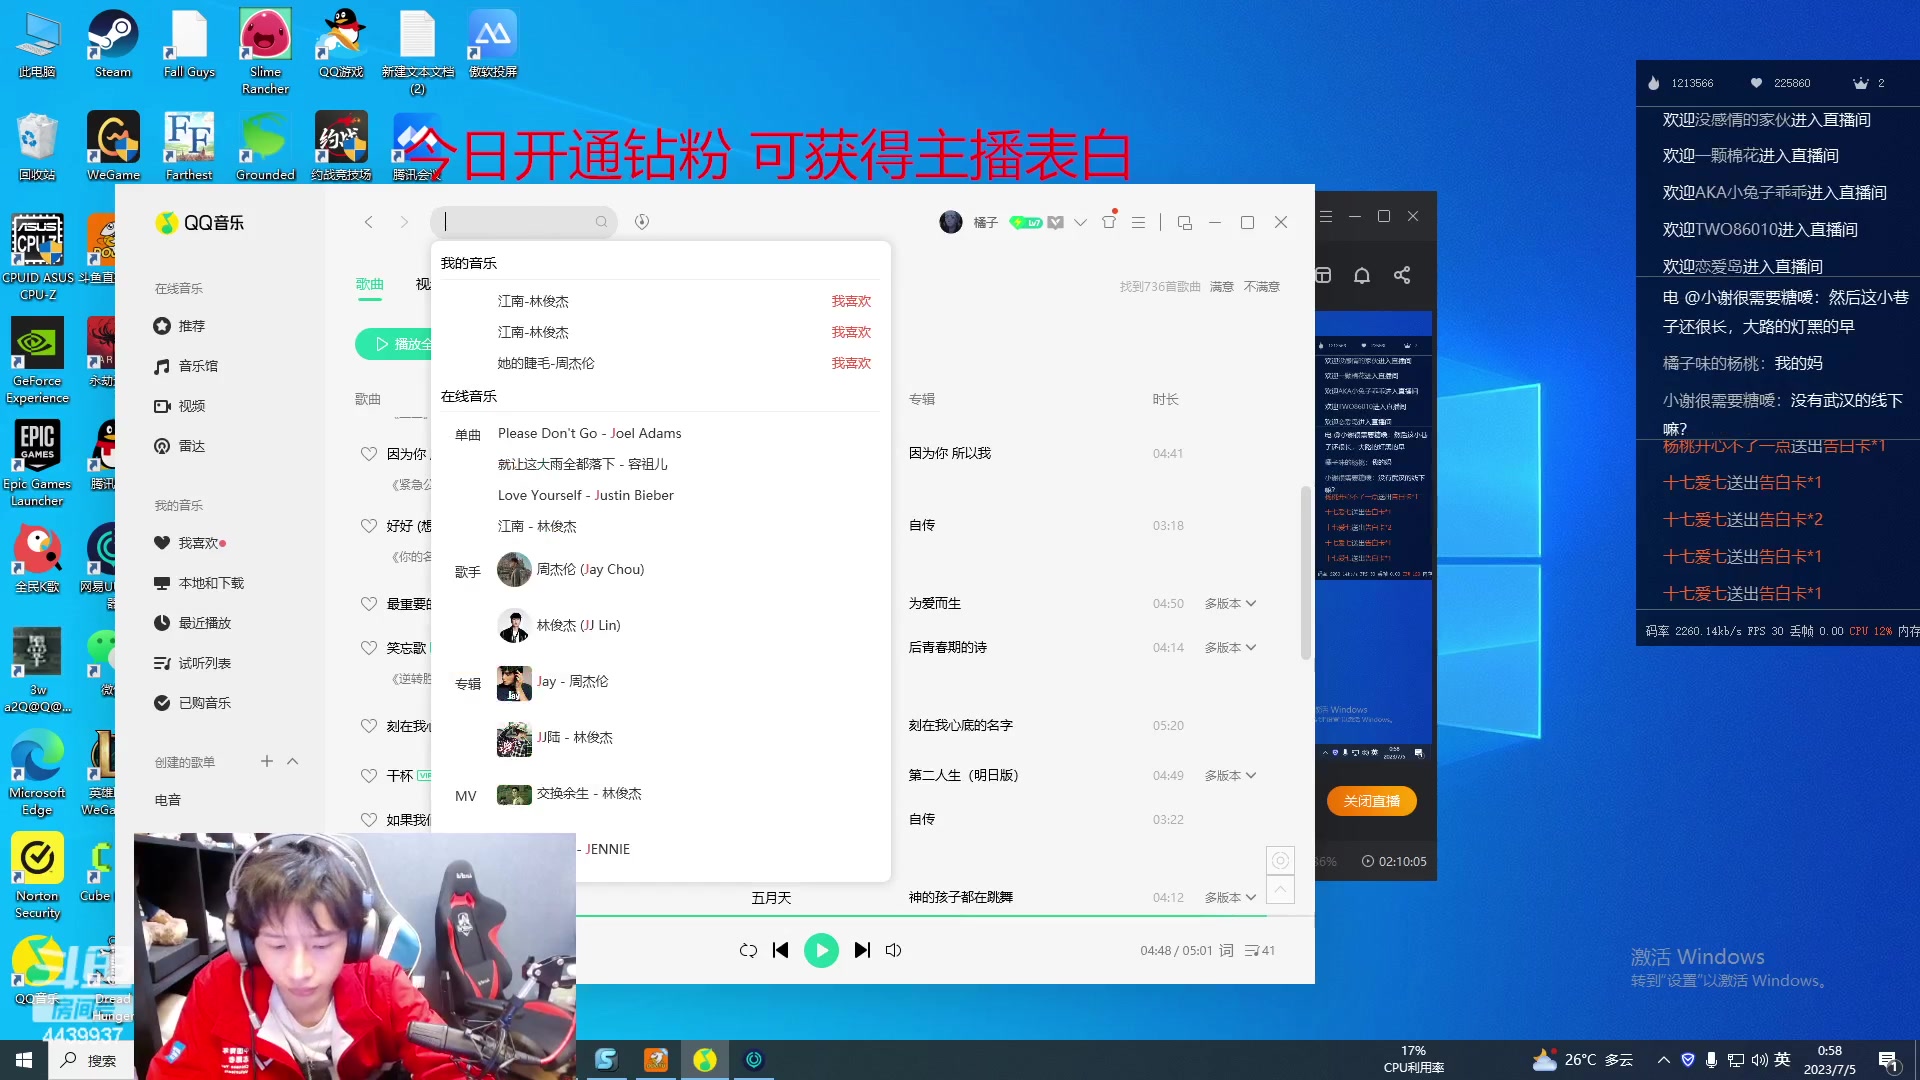Like the song 因为你 with heart icon
The height and width of the screenshot is (1080, 1920).
[369, 453]
